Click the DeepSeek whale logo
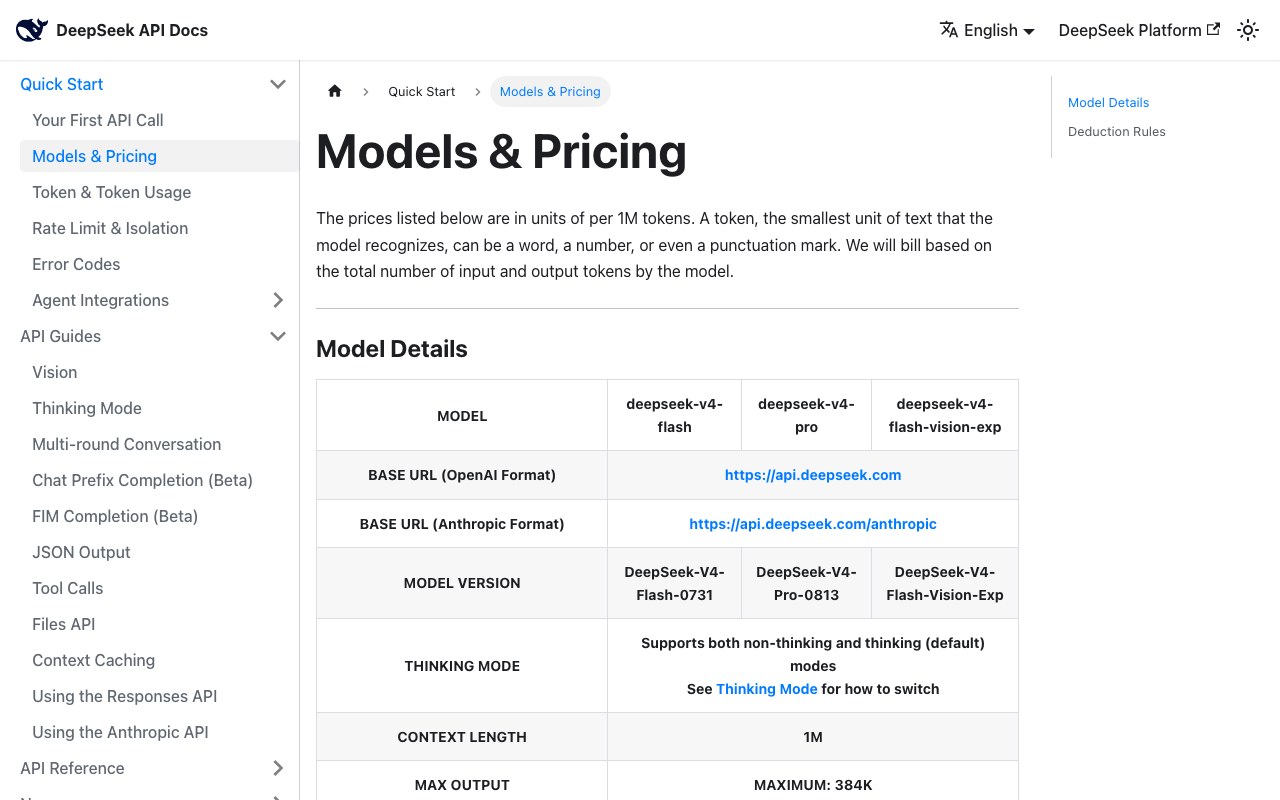The width and height of the screenshot is (1280, 800). 32,30
